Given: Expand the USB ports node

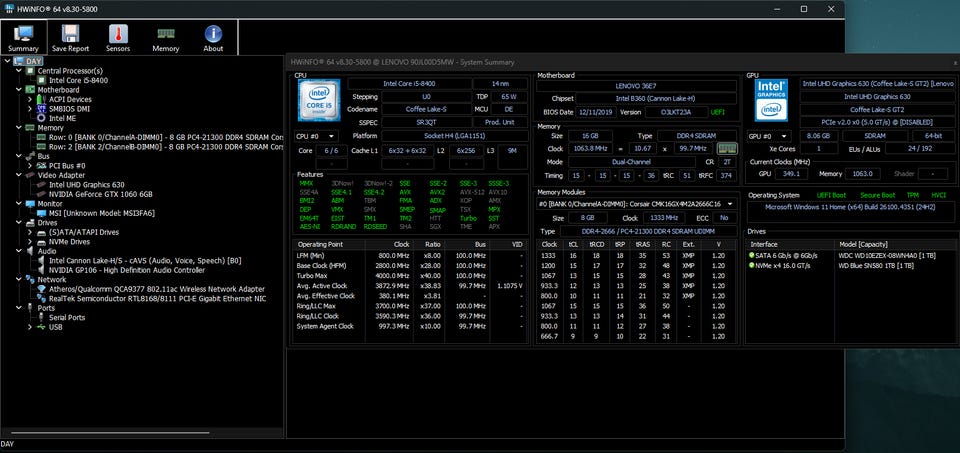Looking at the screenshot, I should tap(29, 326).
